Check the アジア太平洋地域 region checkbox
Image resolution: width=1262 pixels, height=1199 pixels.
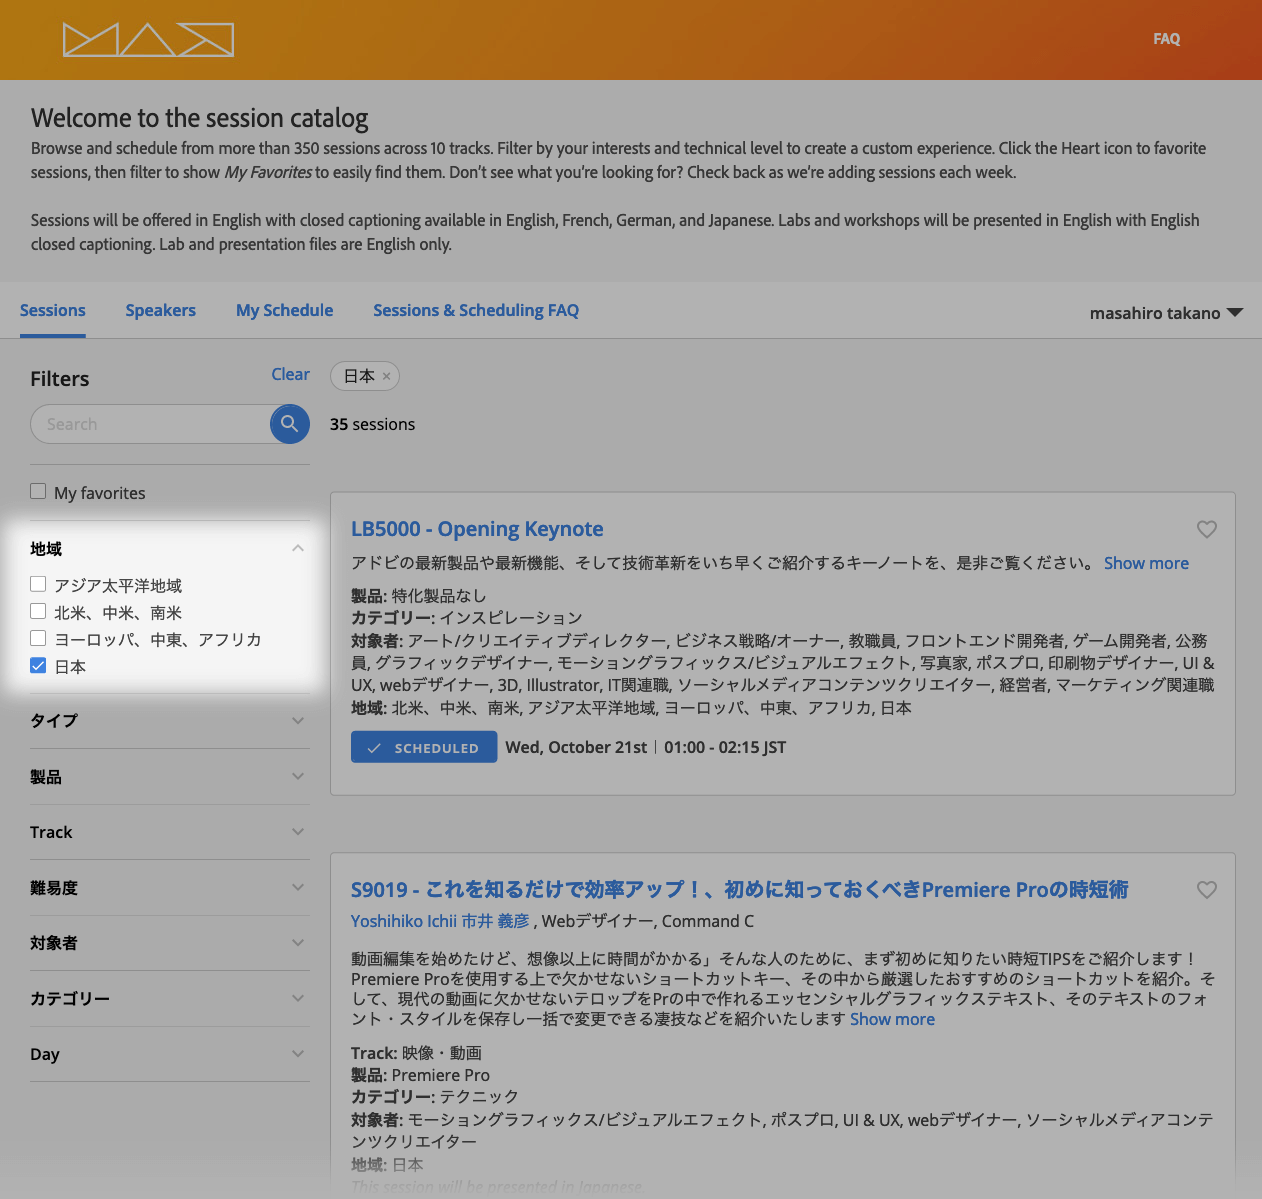(x=38, y=584)
